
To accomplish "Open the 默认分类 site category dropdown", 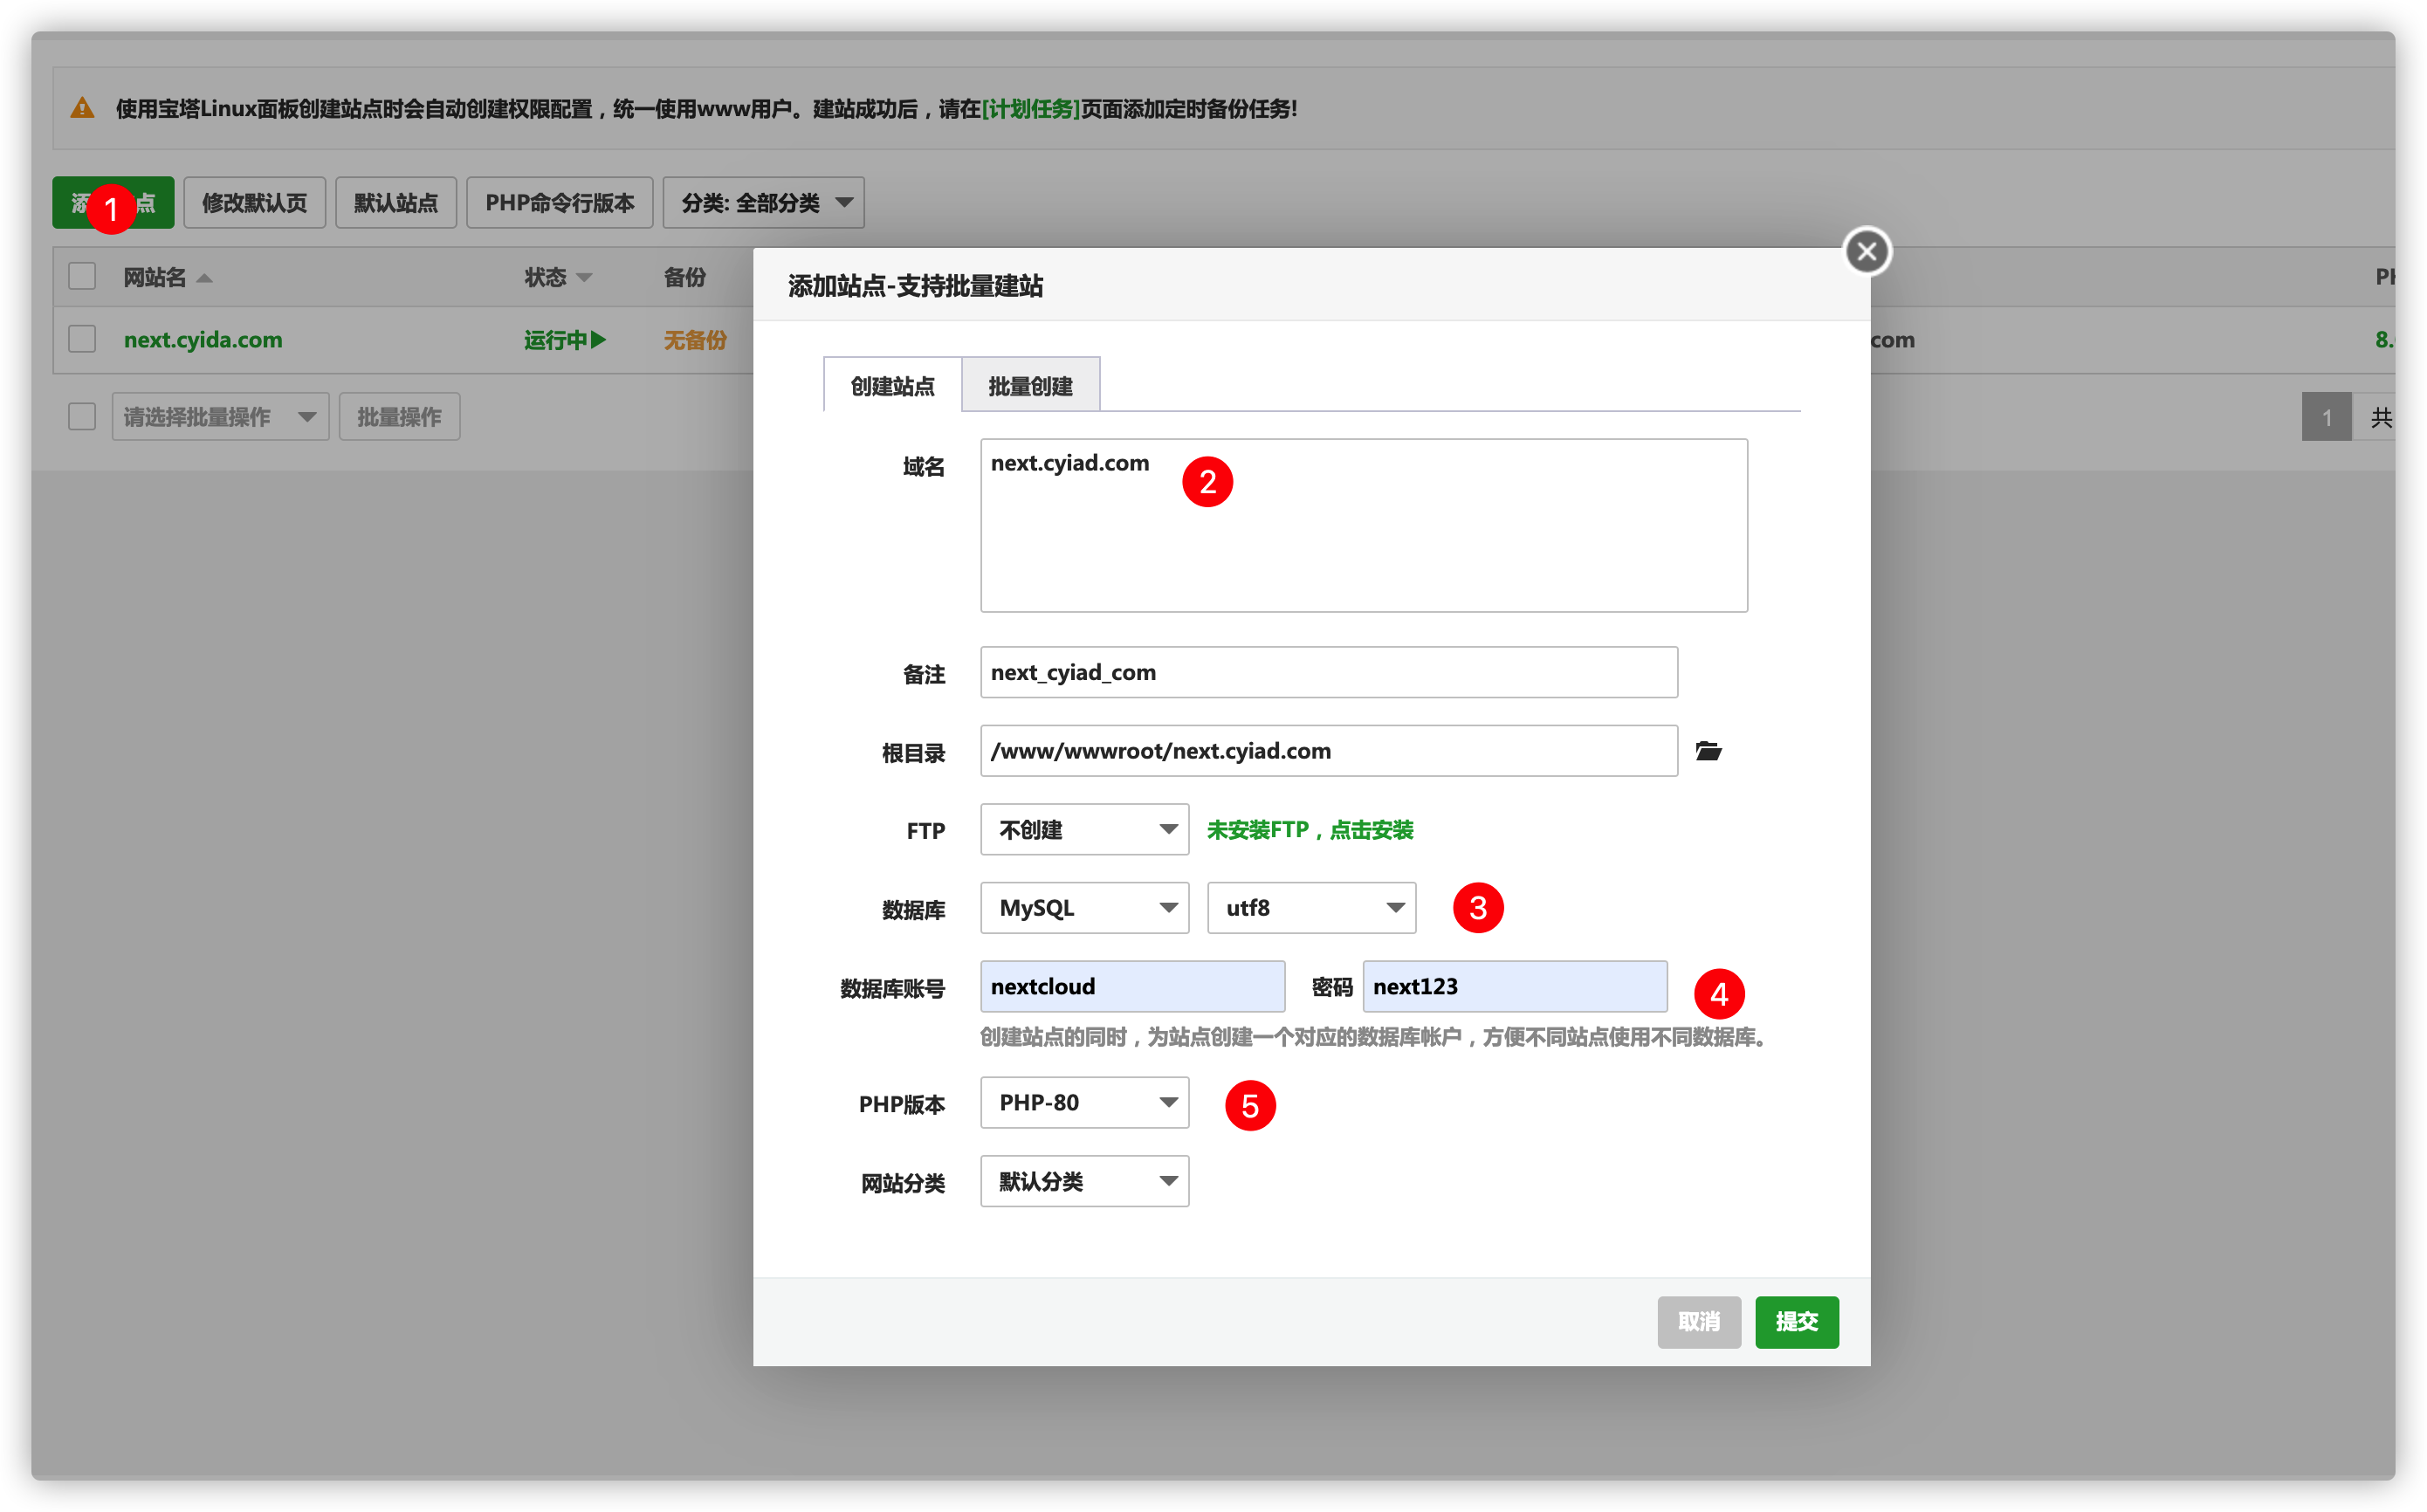I will click(x=1084, y=1181).
